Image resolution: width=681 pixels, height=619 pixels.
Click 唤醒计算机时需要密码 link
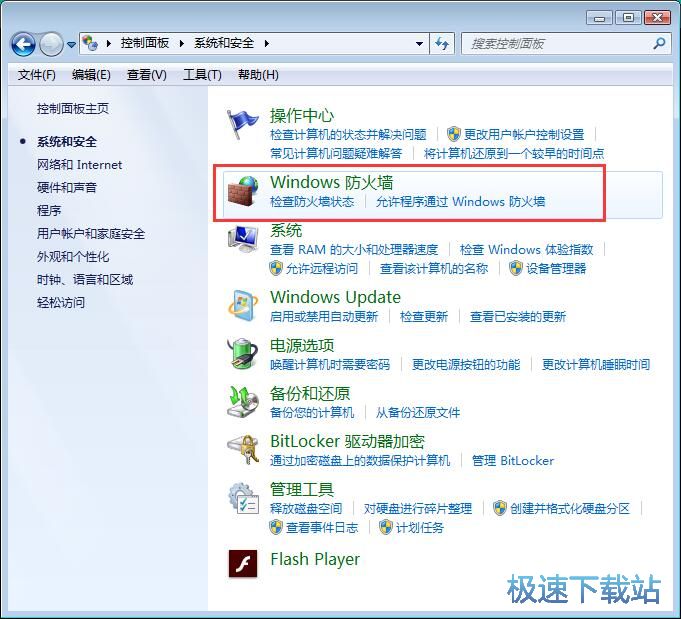click(330, 364)
